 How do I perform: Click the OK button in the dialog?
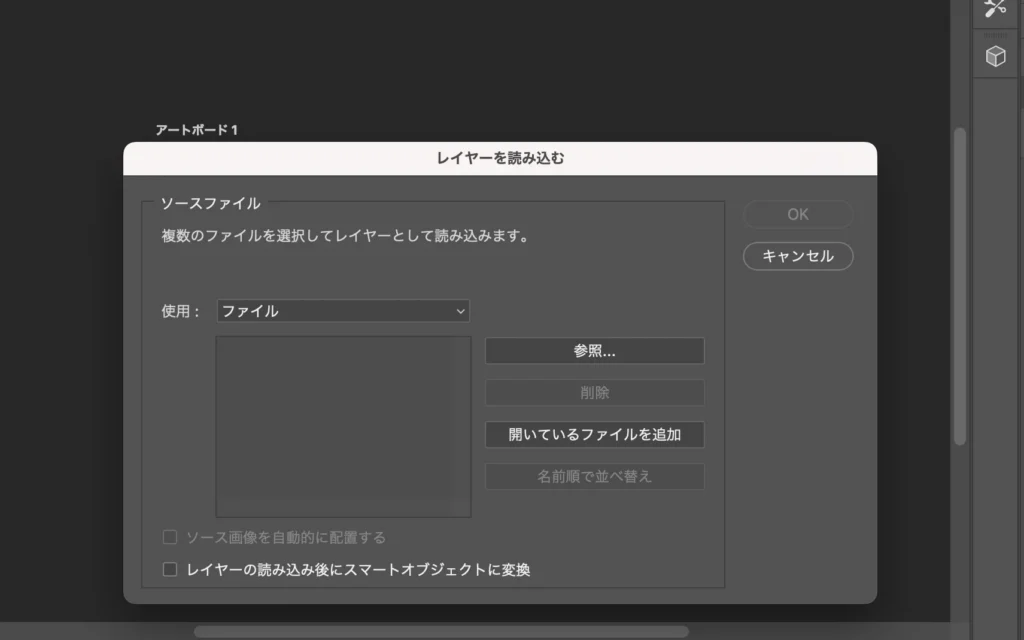click(x=797, y=214)
